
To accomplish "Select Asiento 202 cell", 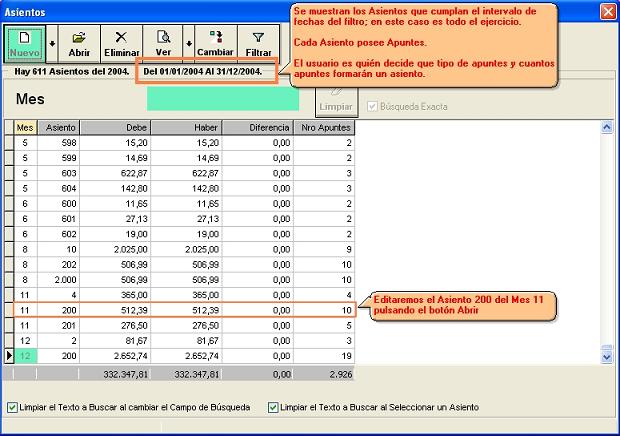I will pos(59,264).
